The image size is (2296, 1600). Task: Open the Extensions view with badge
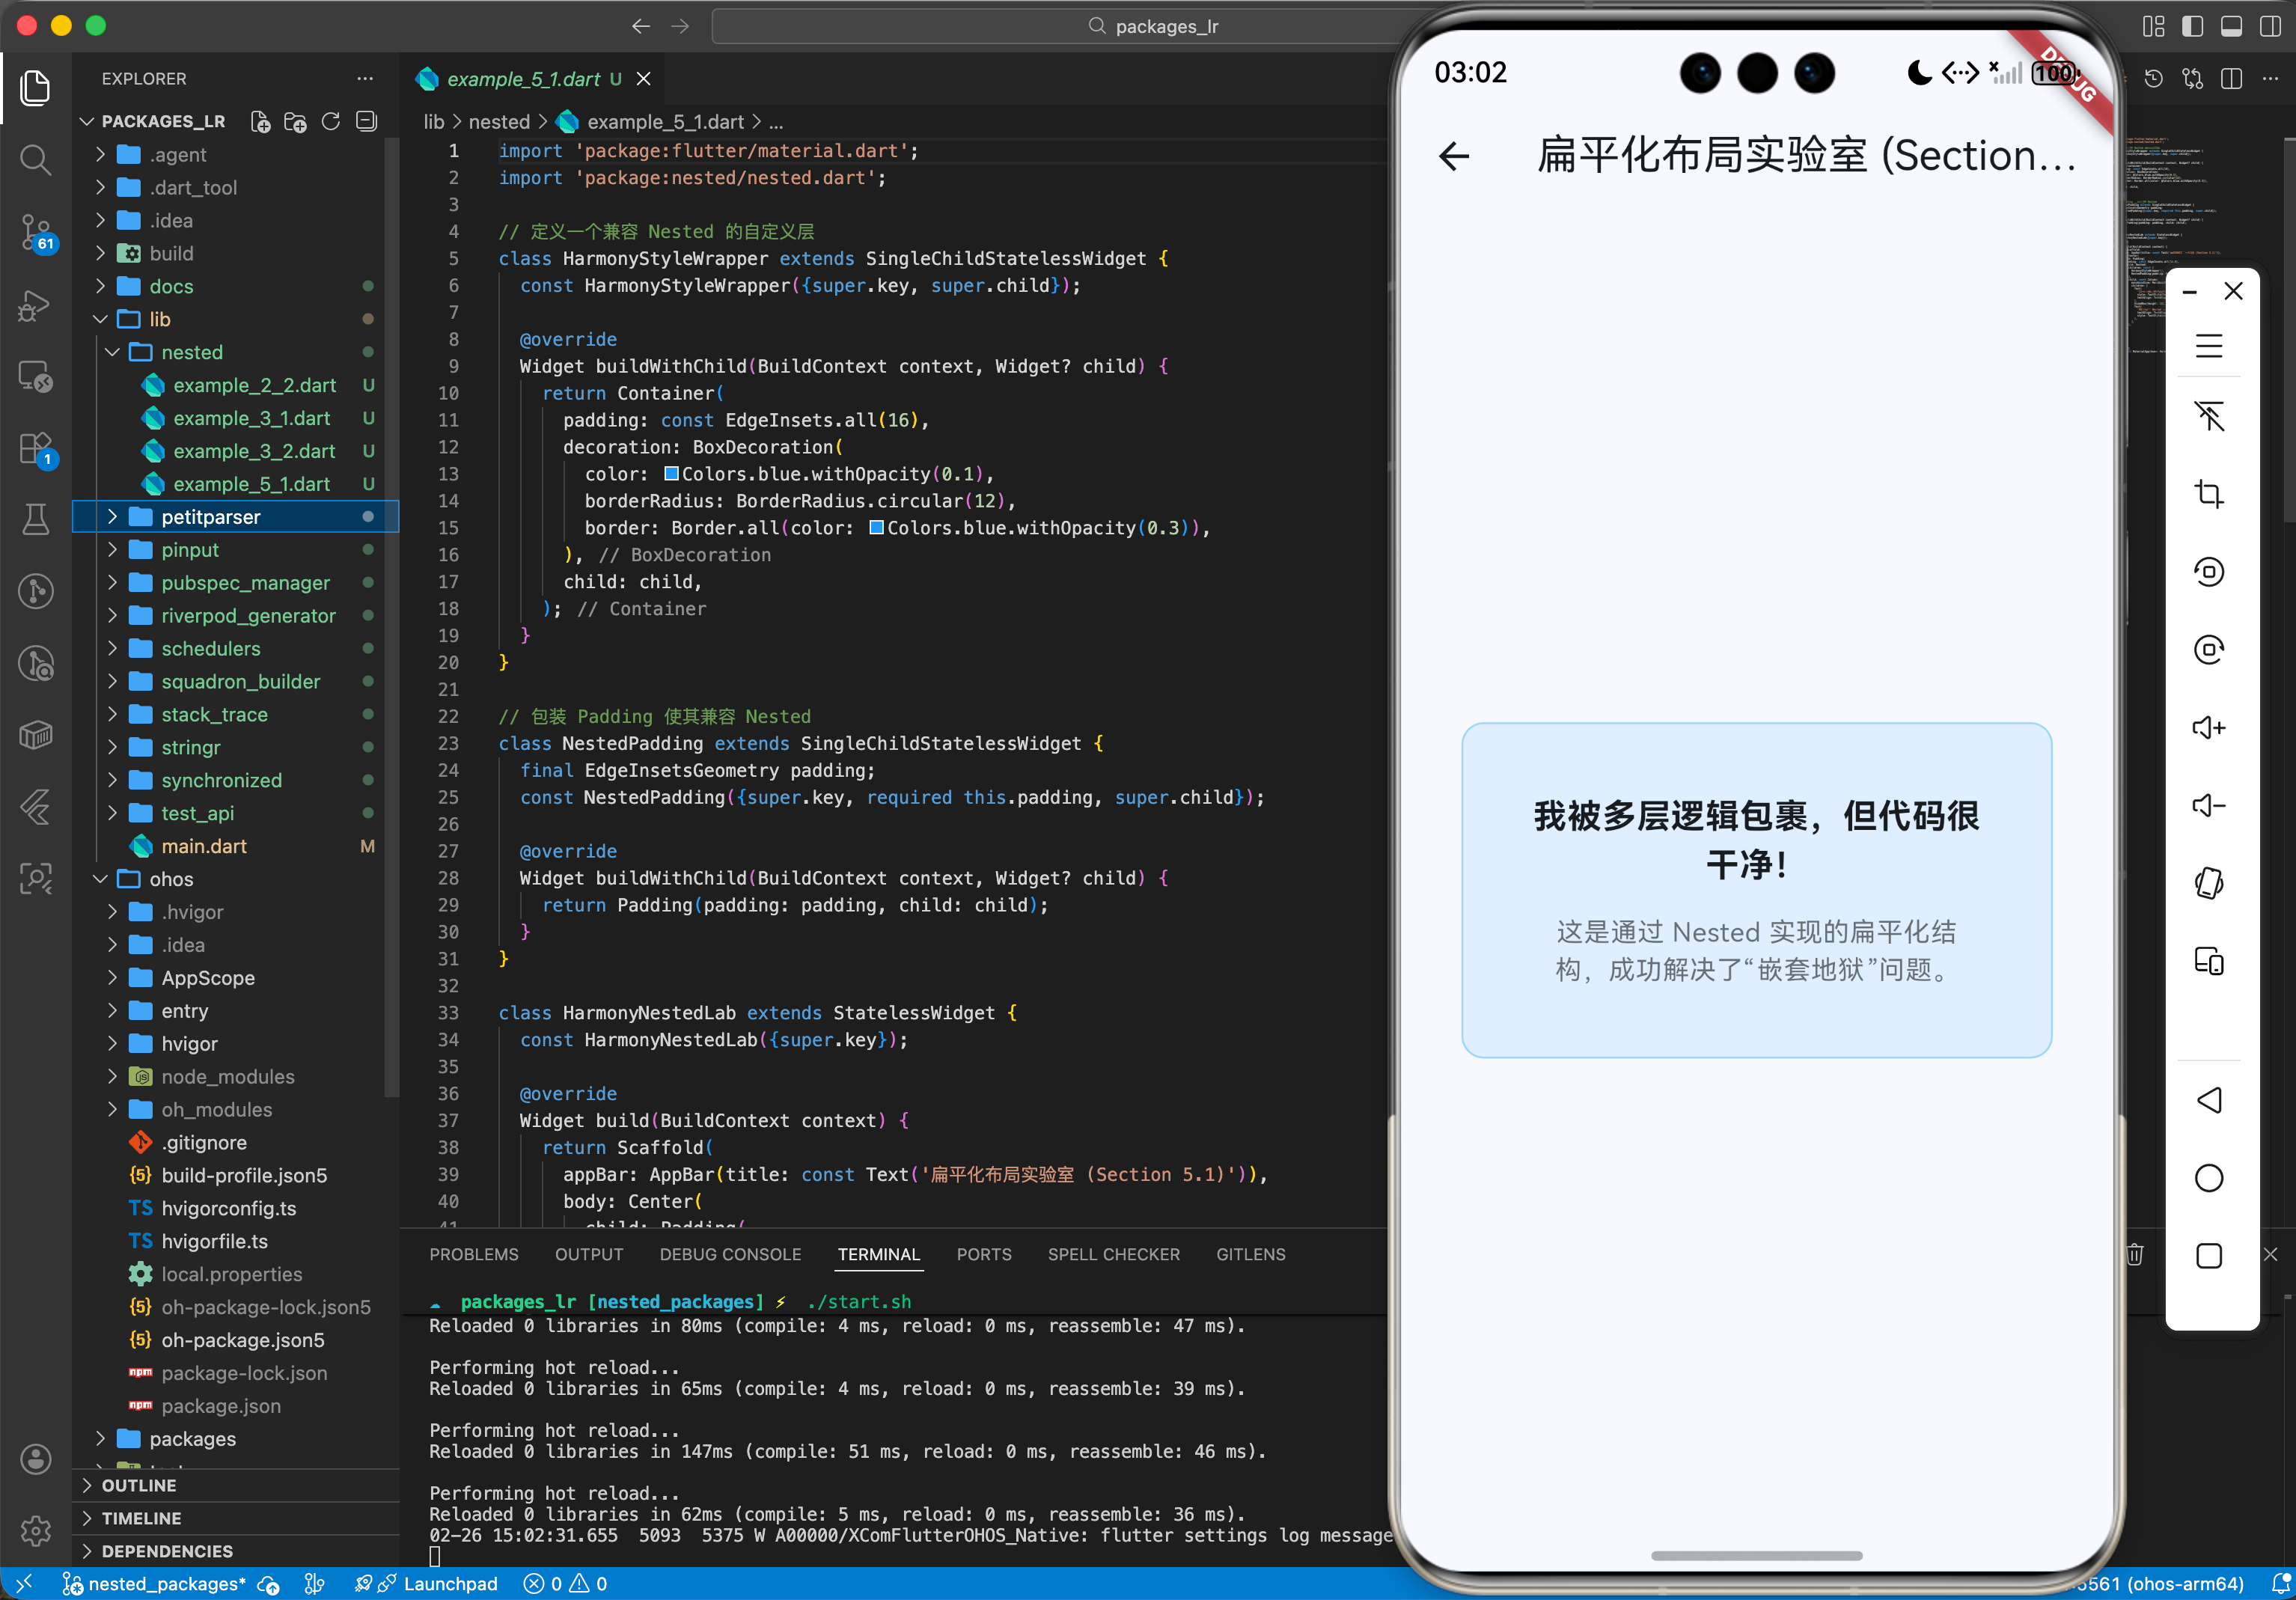pos(35,448)
